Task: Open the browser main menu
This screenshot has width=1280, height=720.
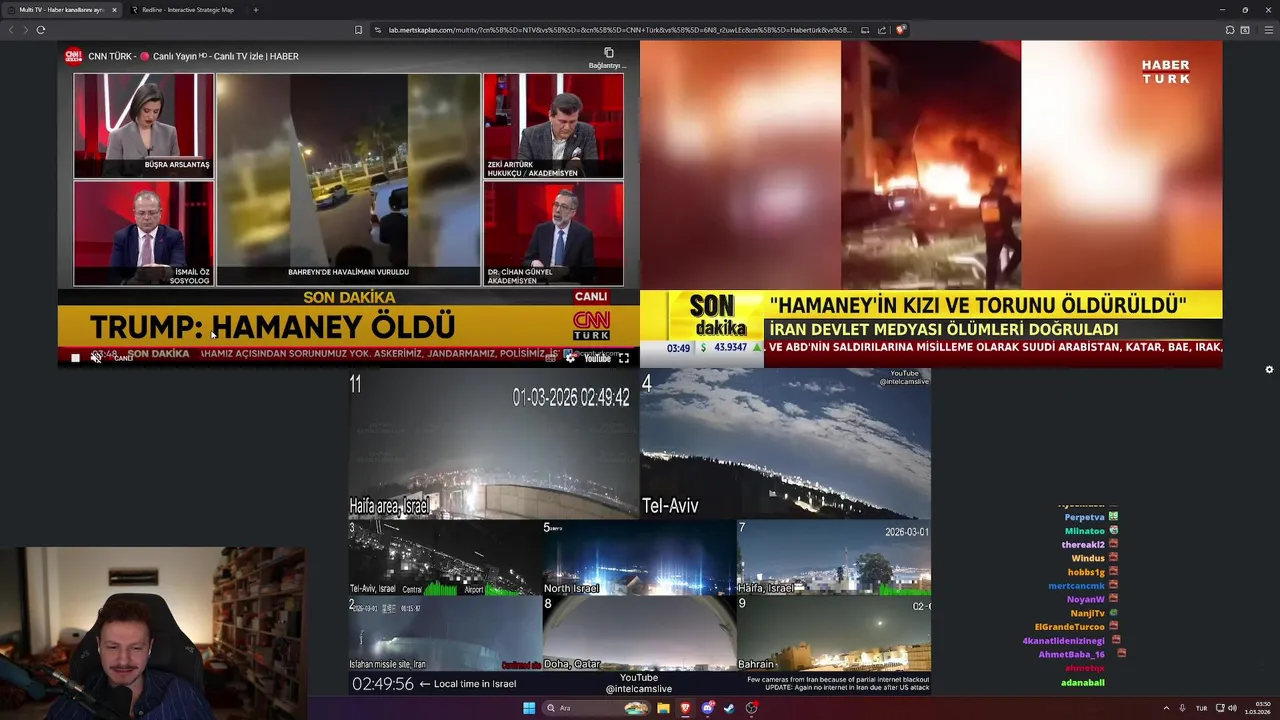Action: coord(1268,30)
